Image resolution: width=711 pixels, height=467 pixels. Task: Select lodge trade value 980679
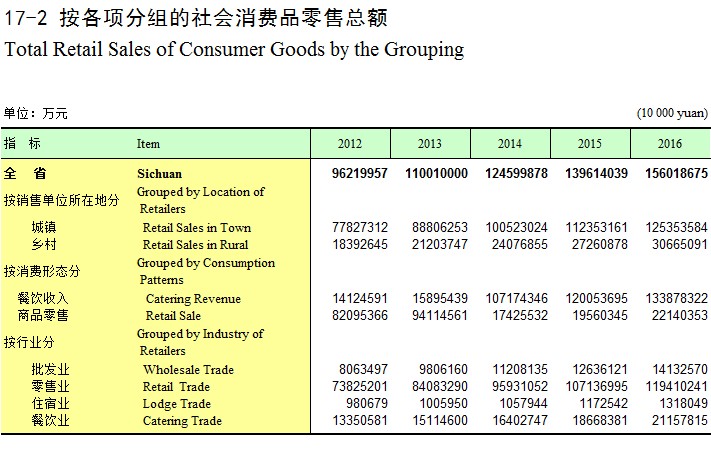pyautogui.click(x=366, y=403)
